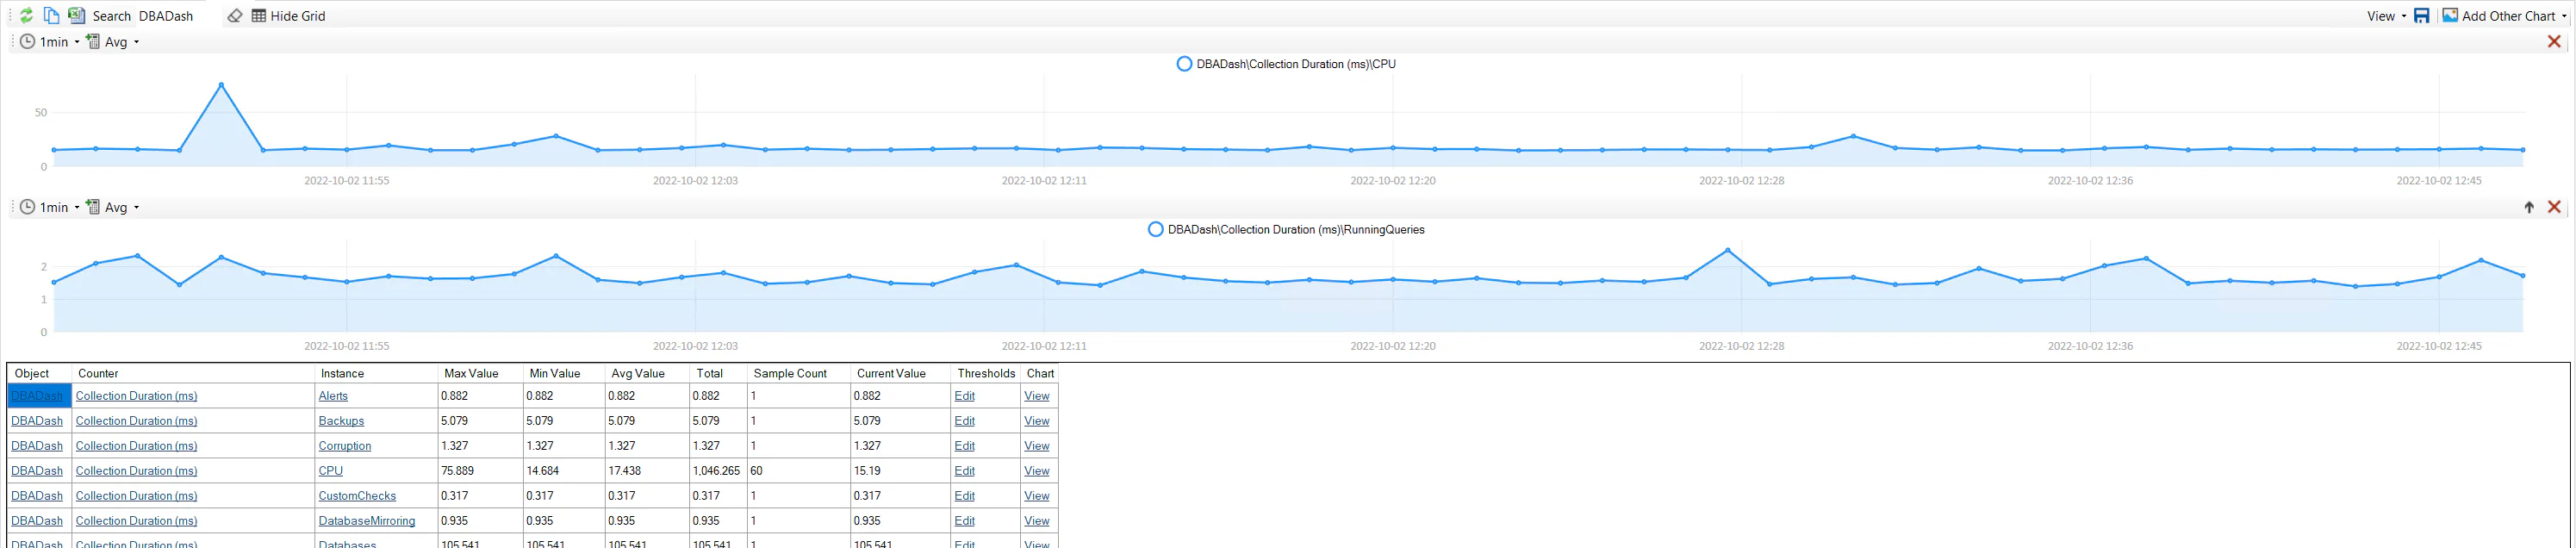This screenshot has width=2576, height=548.
Task: Open the Avg dropdown on RunningQueries chart
Action: point(113,207)
